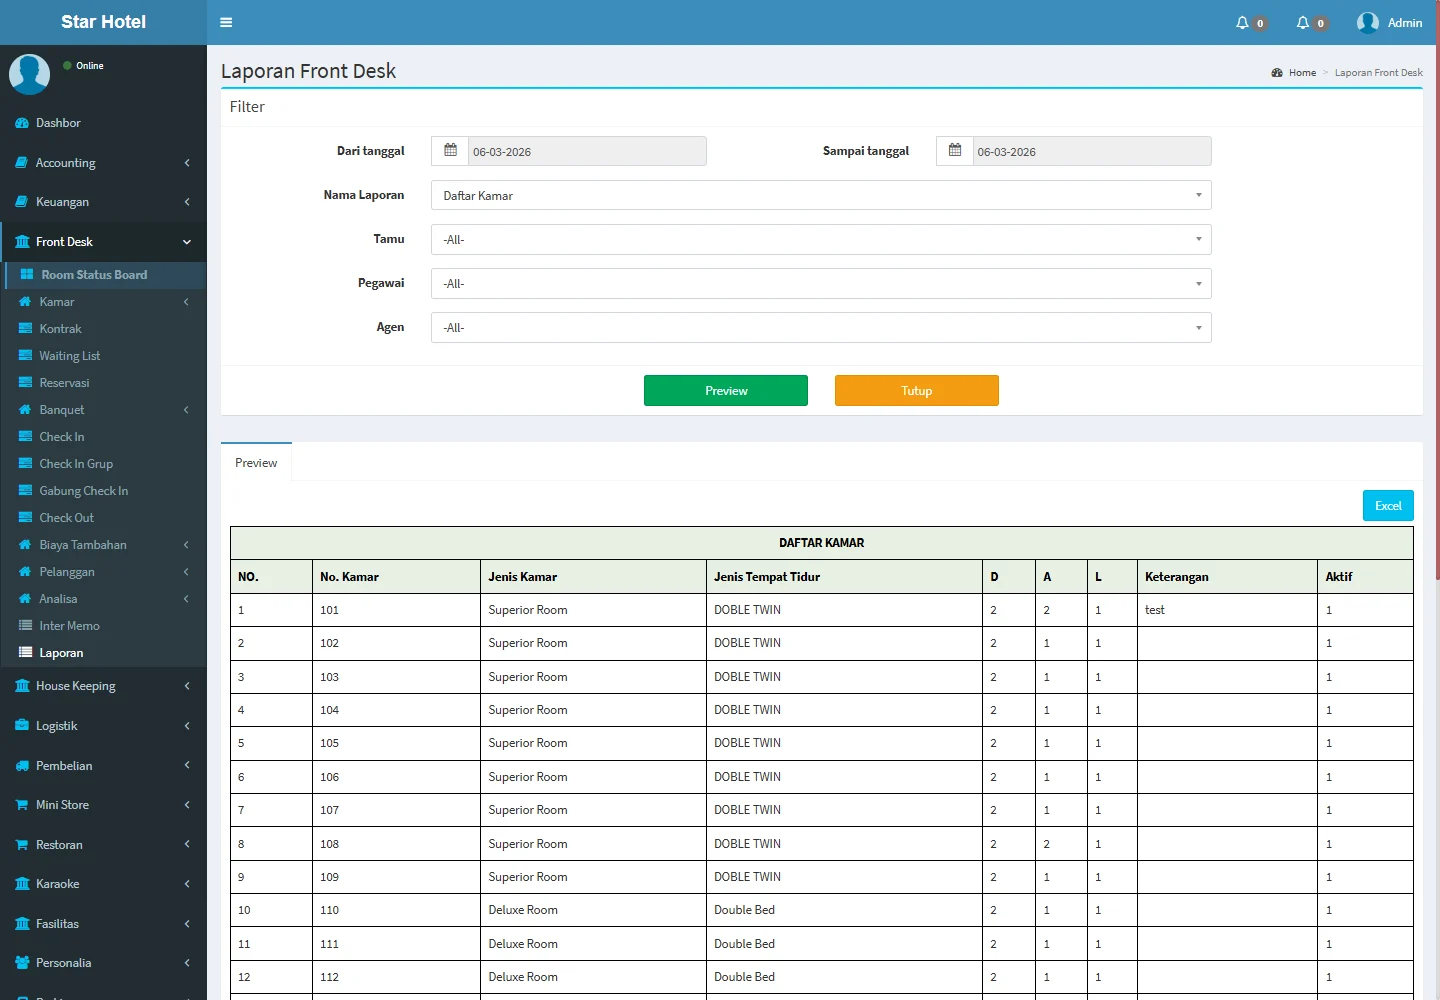This screenshot has height=1000, width=1440.
Task: Open the Tamu dropdown
Action: click(820, 240)
